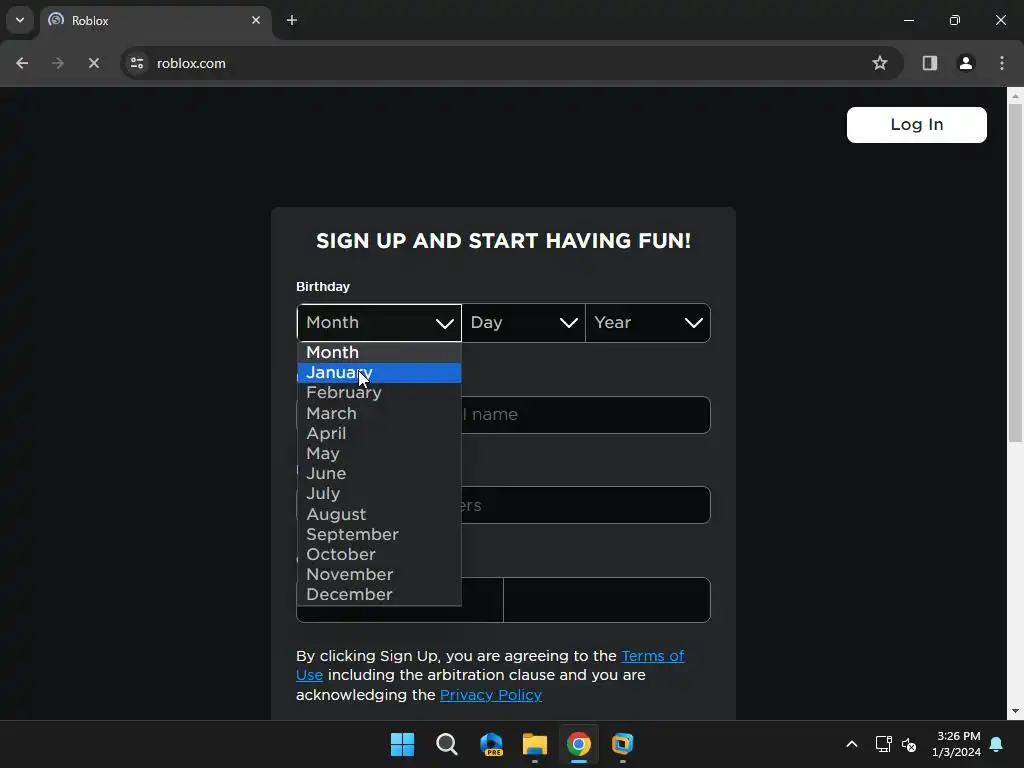The height and width of the screenshot is (768, 1024).
Task: Open the browser side panel
Action: (x=929, y=63)
